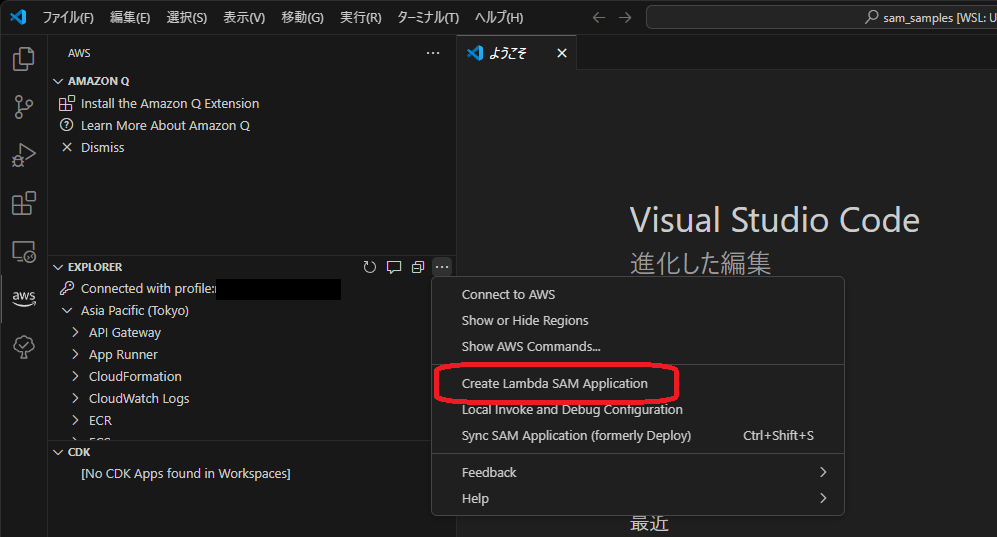Collapse the AMAZON Q section

click(x=58, y=81)
